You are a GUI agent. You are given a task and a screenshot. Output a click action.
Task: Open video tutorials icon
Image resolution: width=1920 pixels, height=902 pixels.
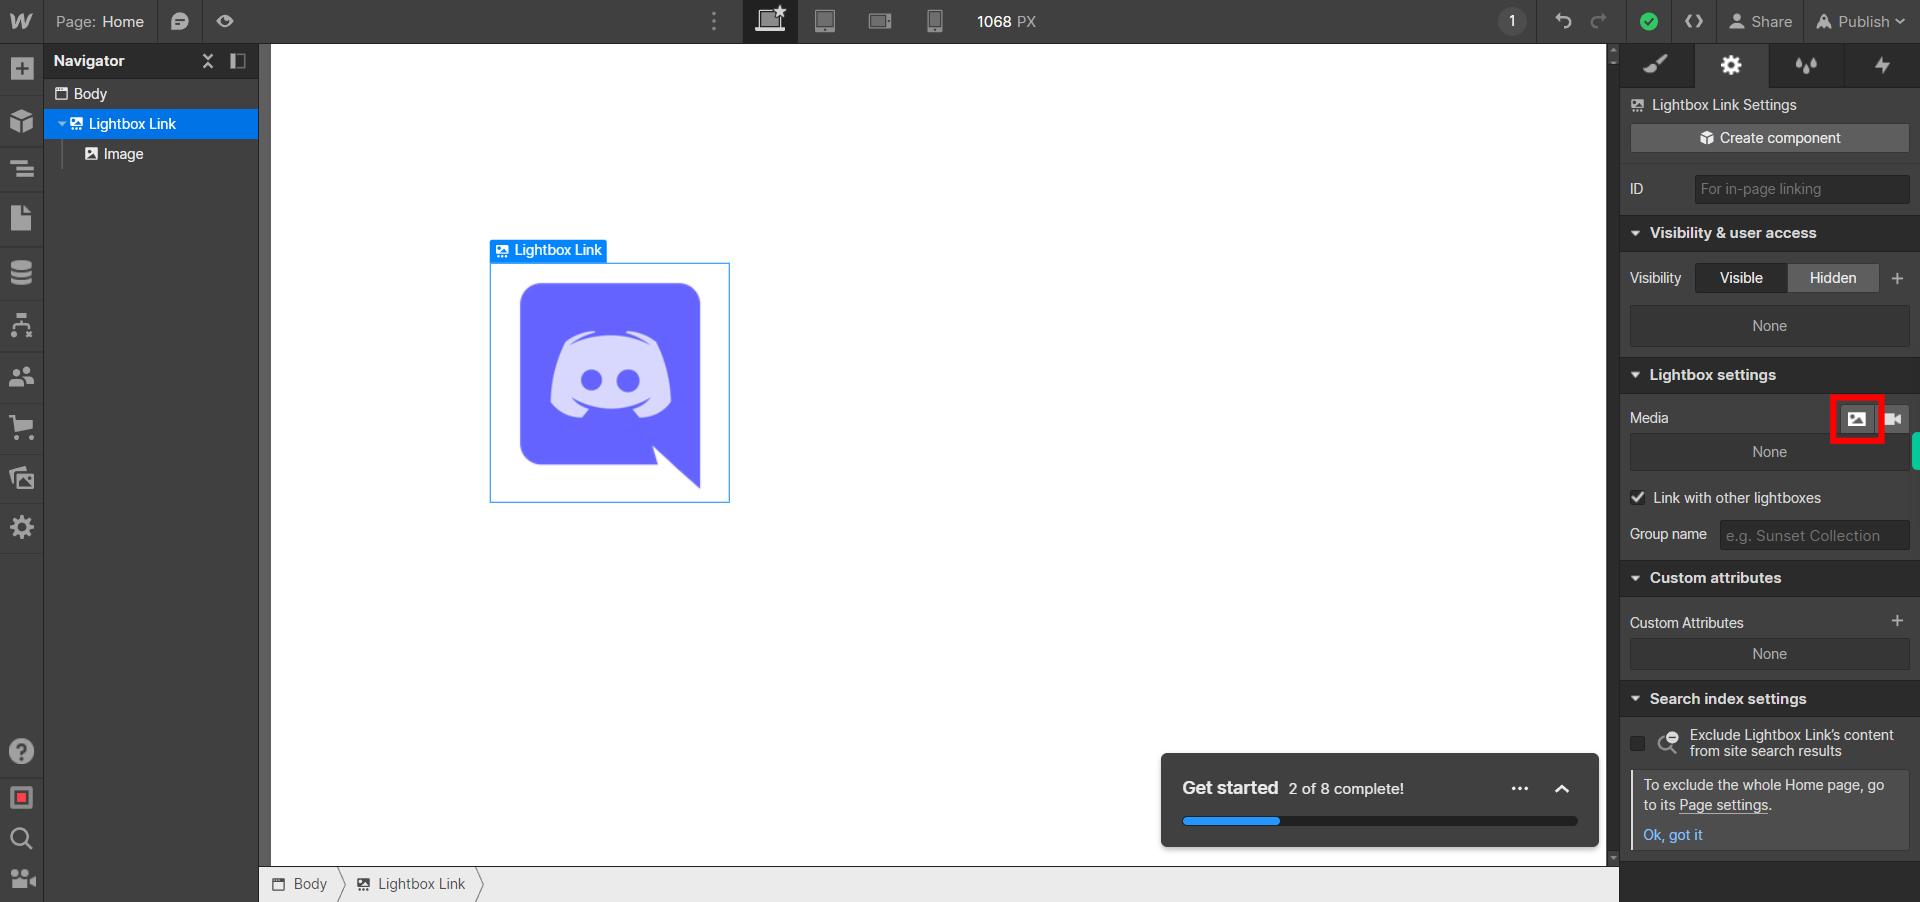click(x=21, y=879)
